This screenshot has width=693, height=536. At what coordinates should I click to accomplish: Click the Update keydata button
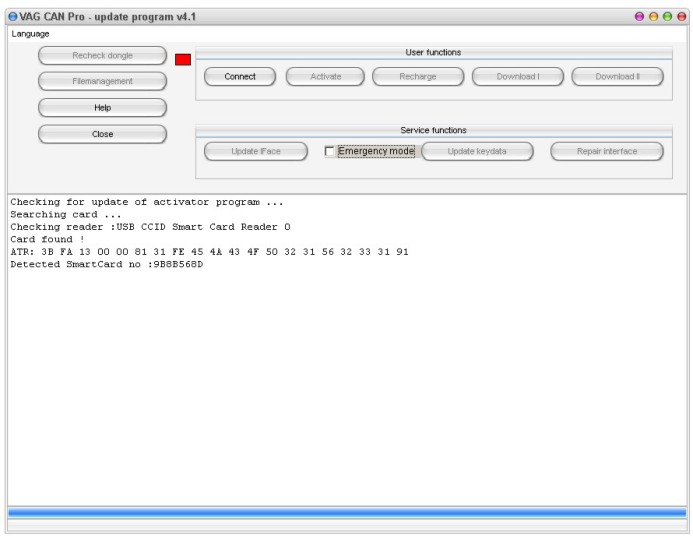click(477, 152)
